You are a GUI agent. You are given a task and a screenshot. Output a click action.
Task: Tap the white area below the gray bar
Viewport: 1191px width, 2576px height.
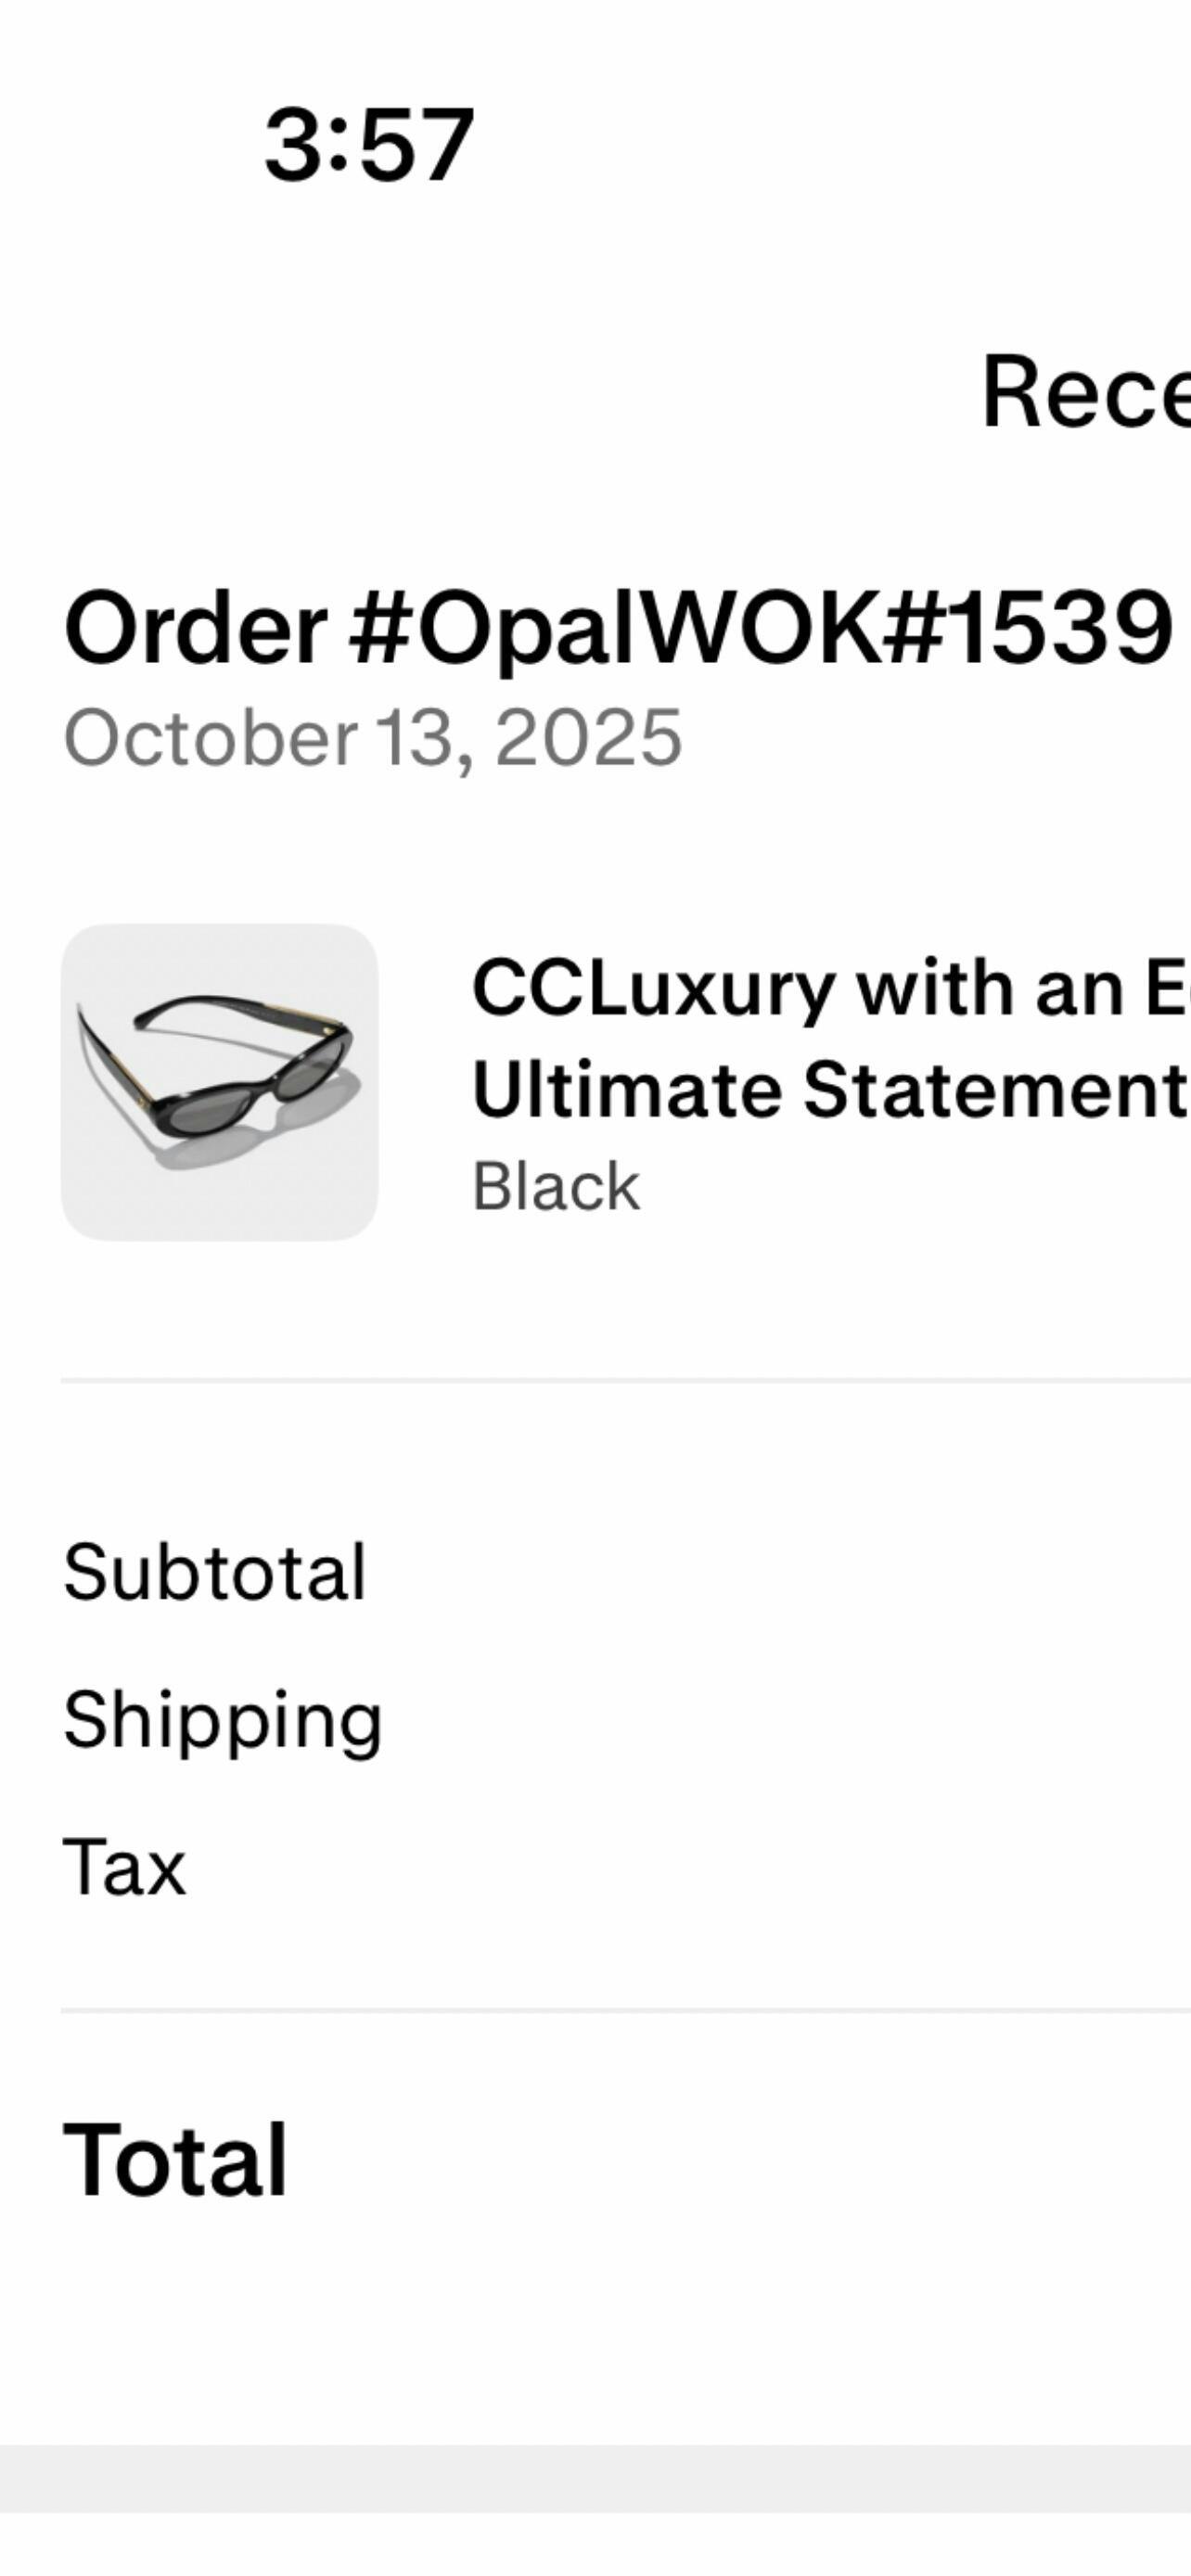click(x=595, y=2545)
